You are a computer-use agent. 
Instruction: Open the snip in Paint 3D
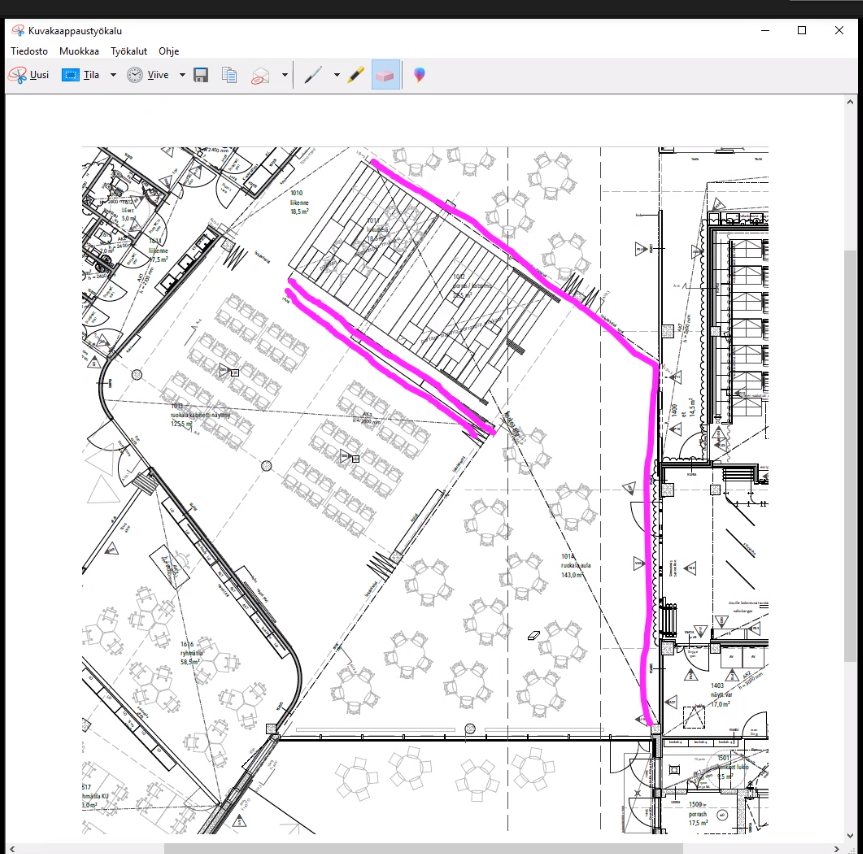pos(419,75)
